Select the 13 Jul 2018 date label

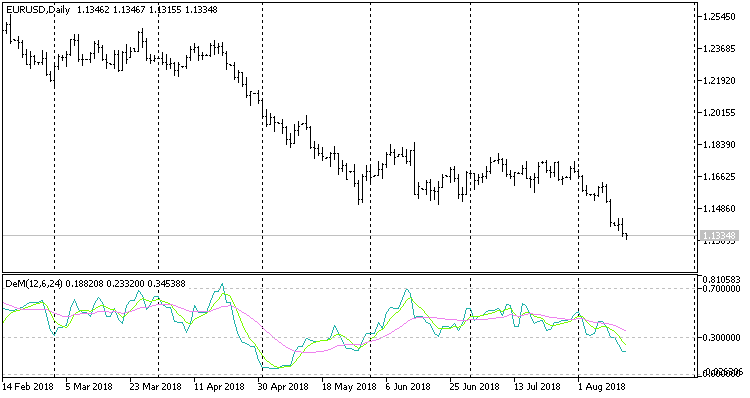point(538,387)
